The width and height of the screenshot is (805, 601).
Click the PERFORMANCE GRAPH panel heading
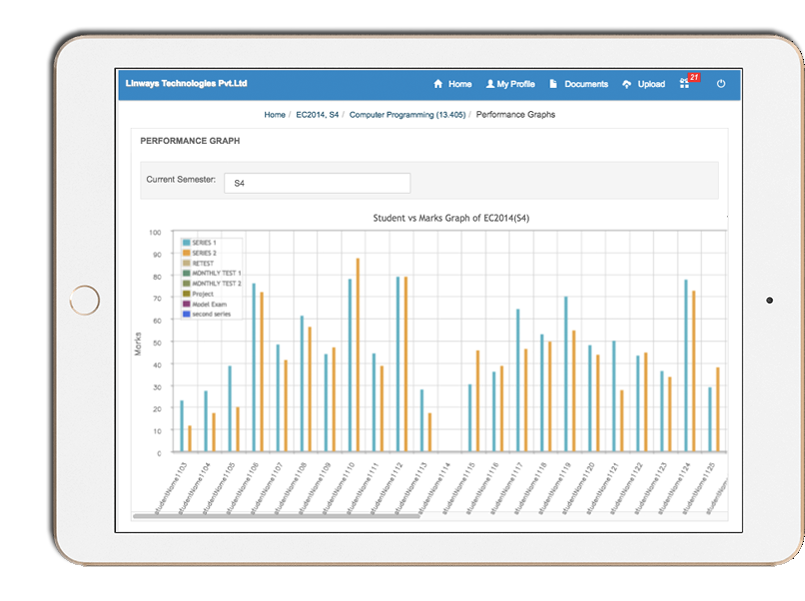pos(190,141)
